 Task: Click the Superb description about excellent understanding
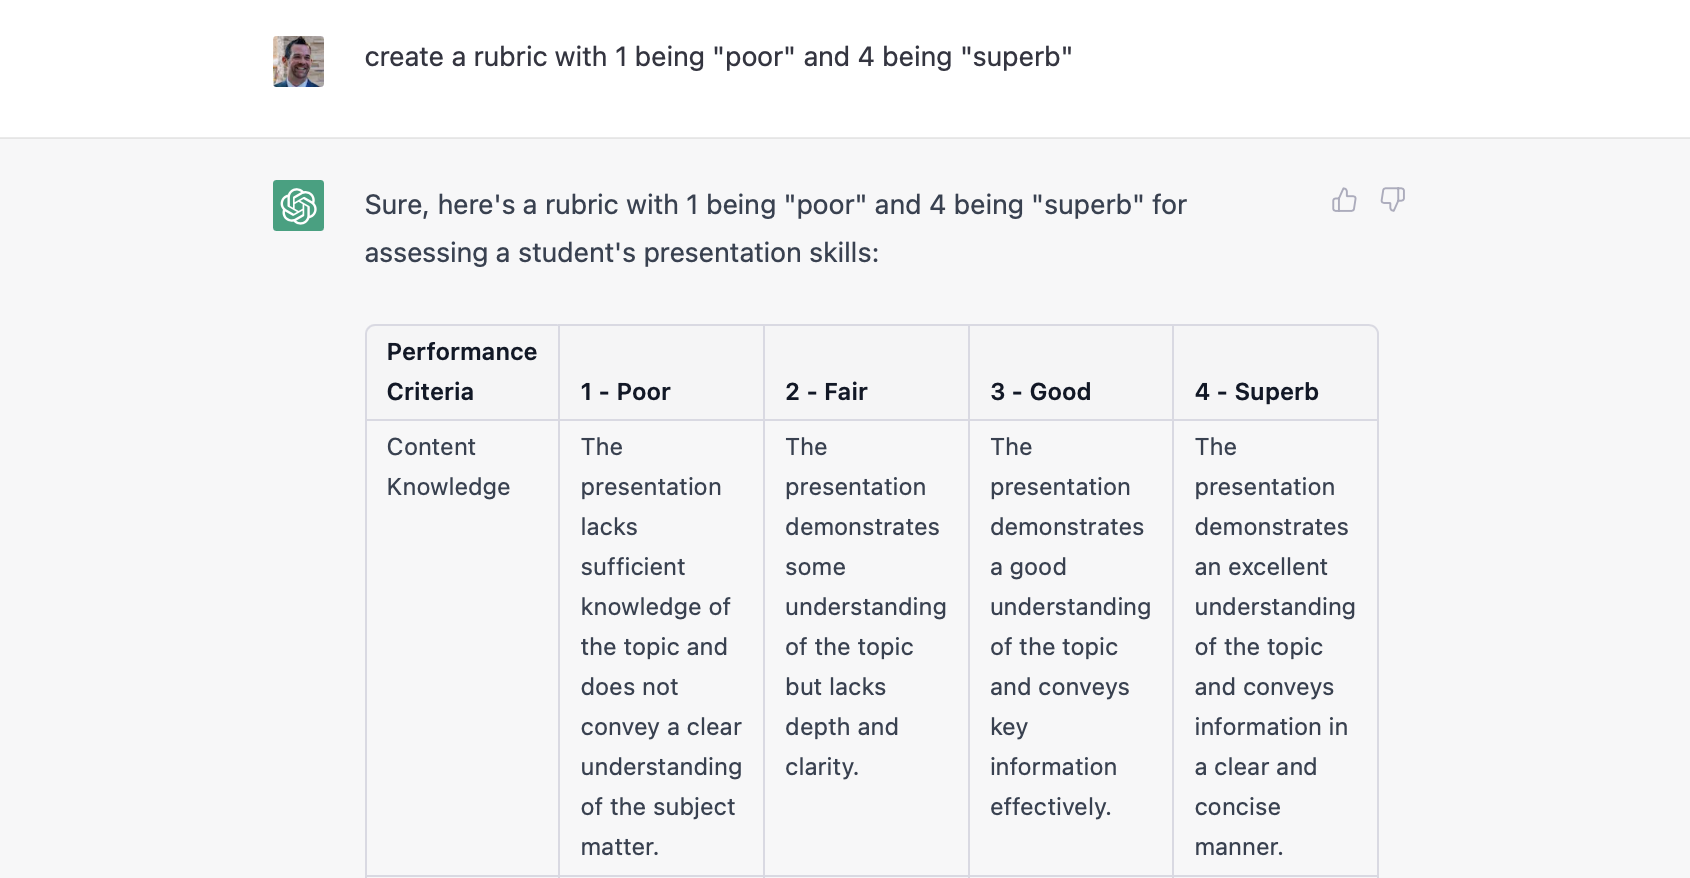point(1275,647)
